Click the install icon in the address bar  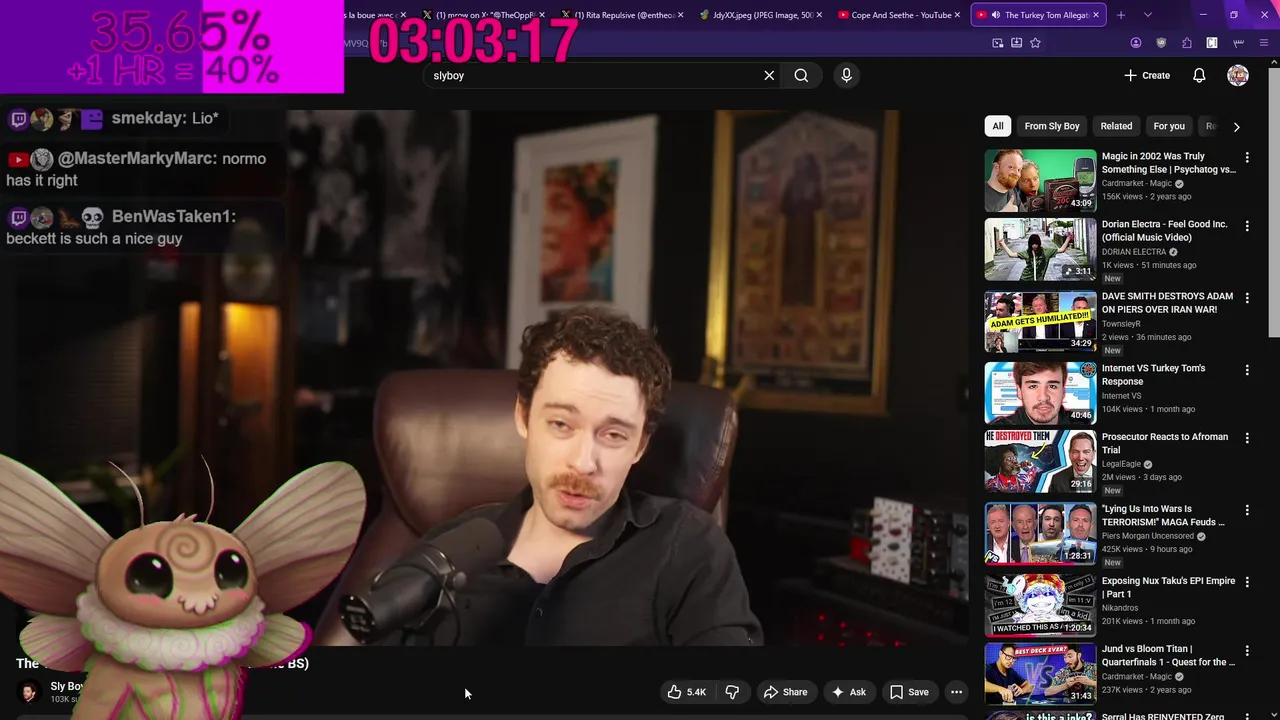1016,43
